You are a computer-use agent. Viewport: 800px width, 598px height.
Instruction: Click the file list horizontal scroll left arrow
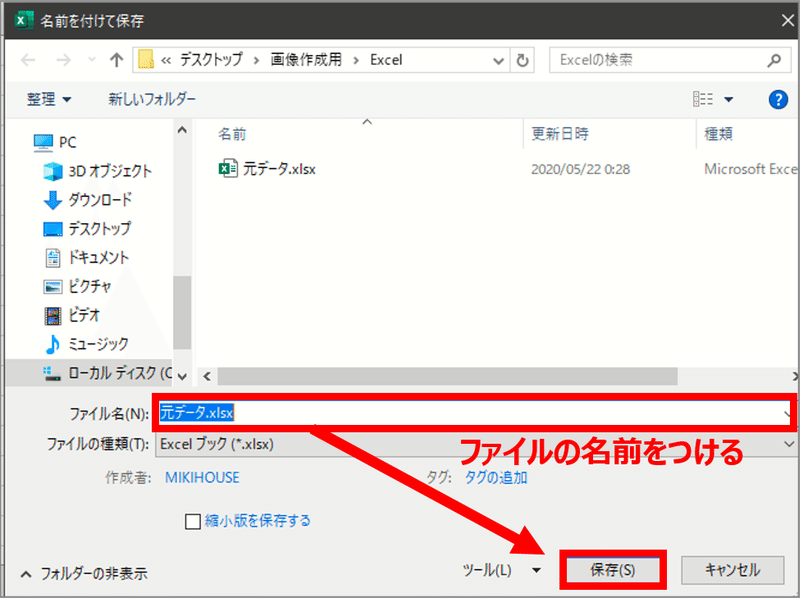[x=207, y=377]
